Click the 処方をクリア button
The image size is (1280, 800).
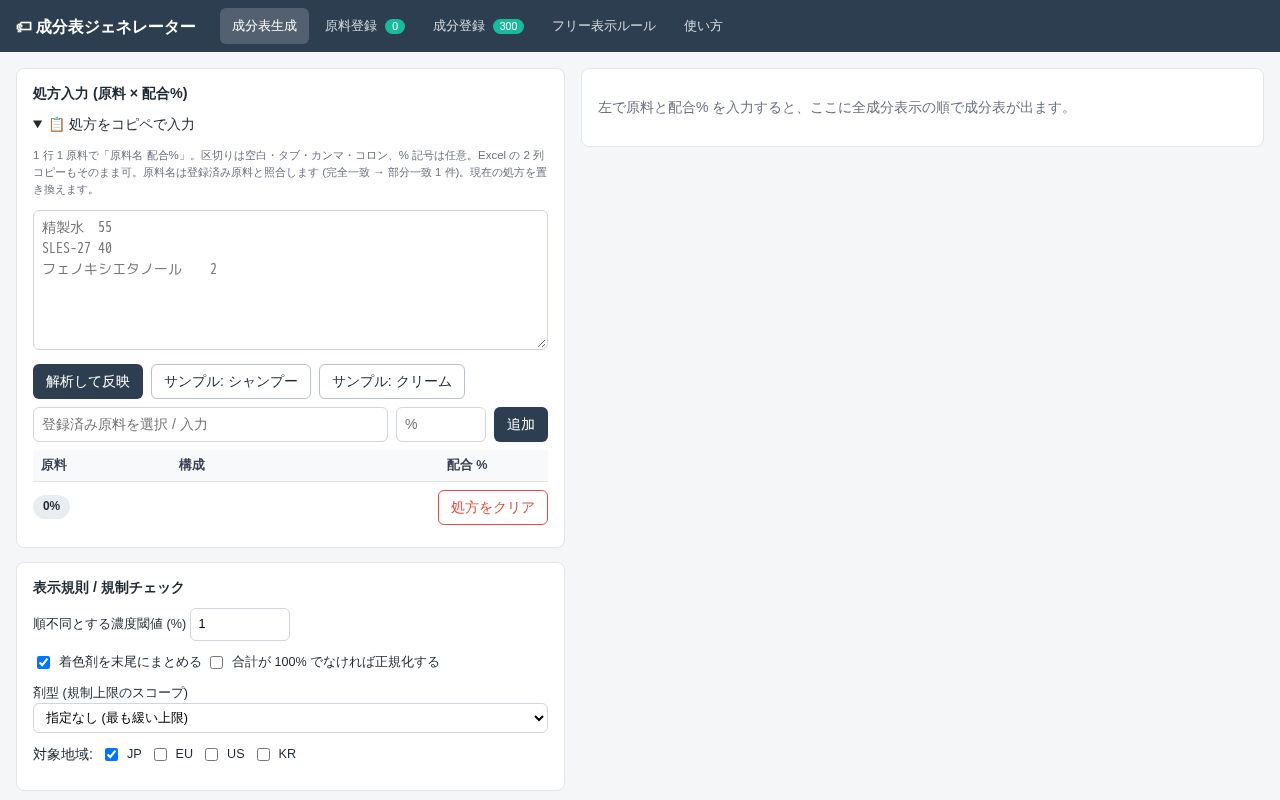coord(493,507)
